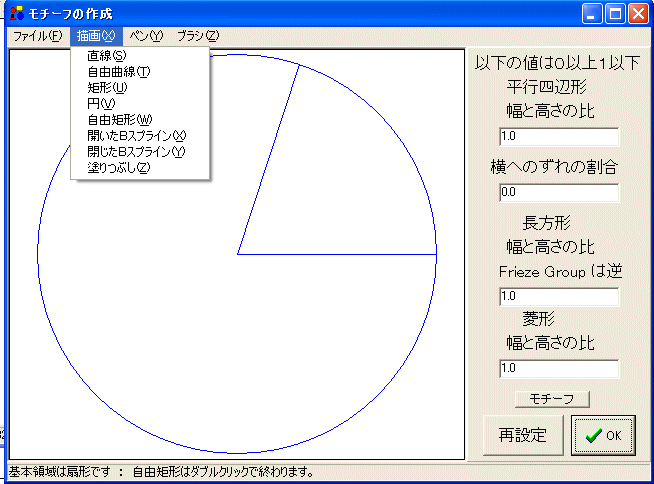Close the モチーフの作成 window
The width and height of the screenshot is (654, 484).
[639, 14]
